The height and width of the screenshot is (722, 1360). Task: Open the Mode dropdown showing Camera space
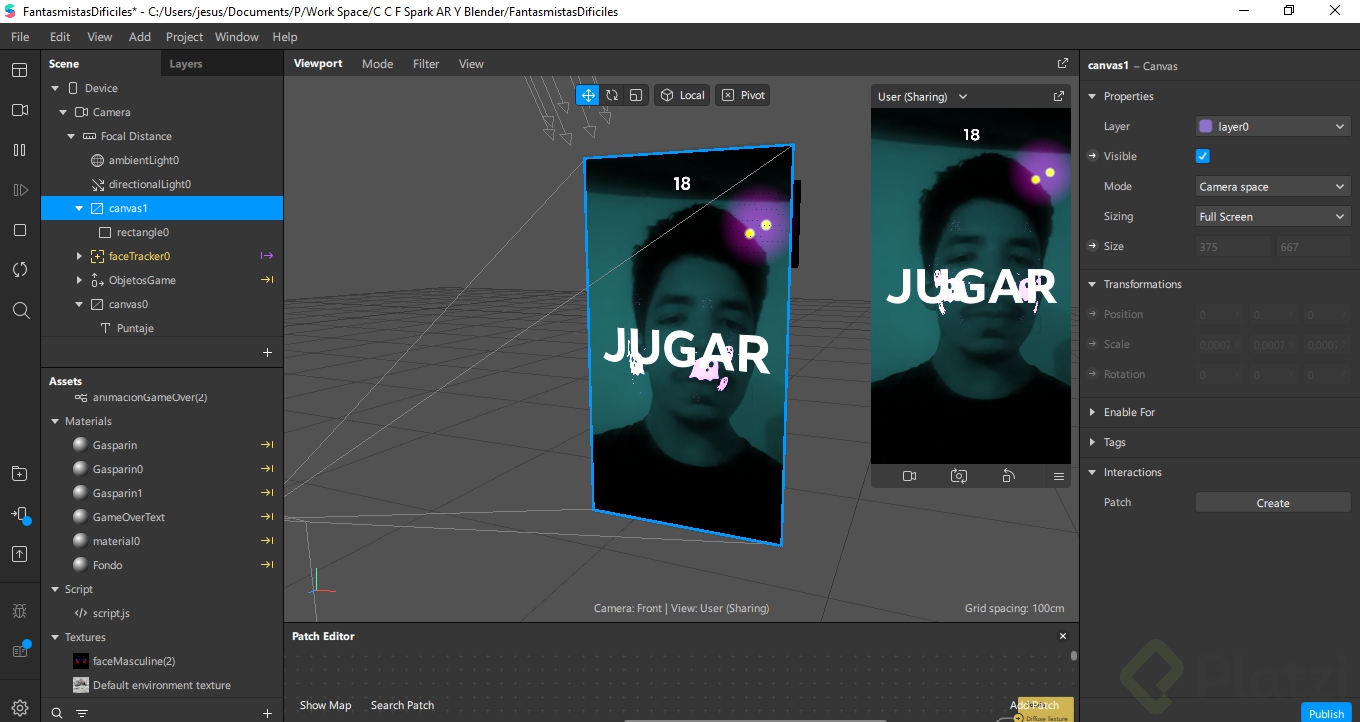click(1272, 186)
